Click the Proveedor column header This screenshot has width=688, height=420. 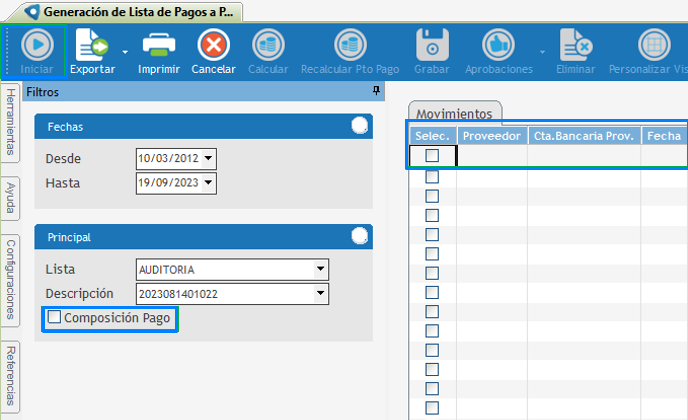492,135
